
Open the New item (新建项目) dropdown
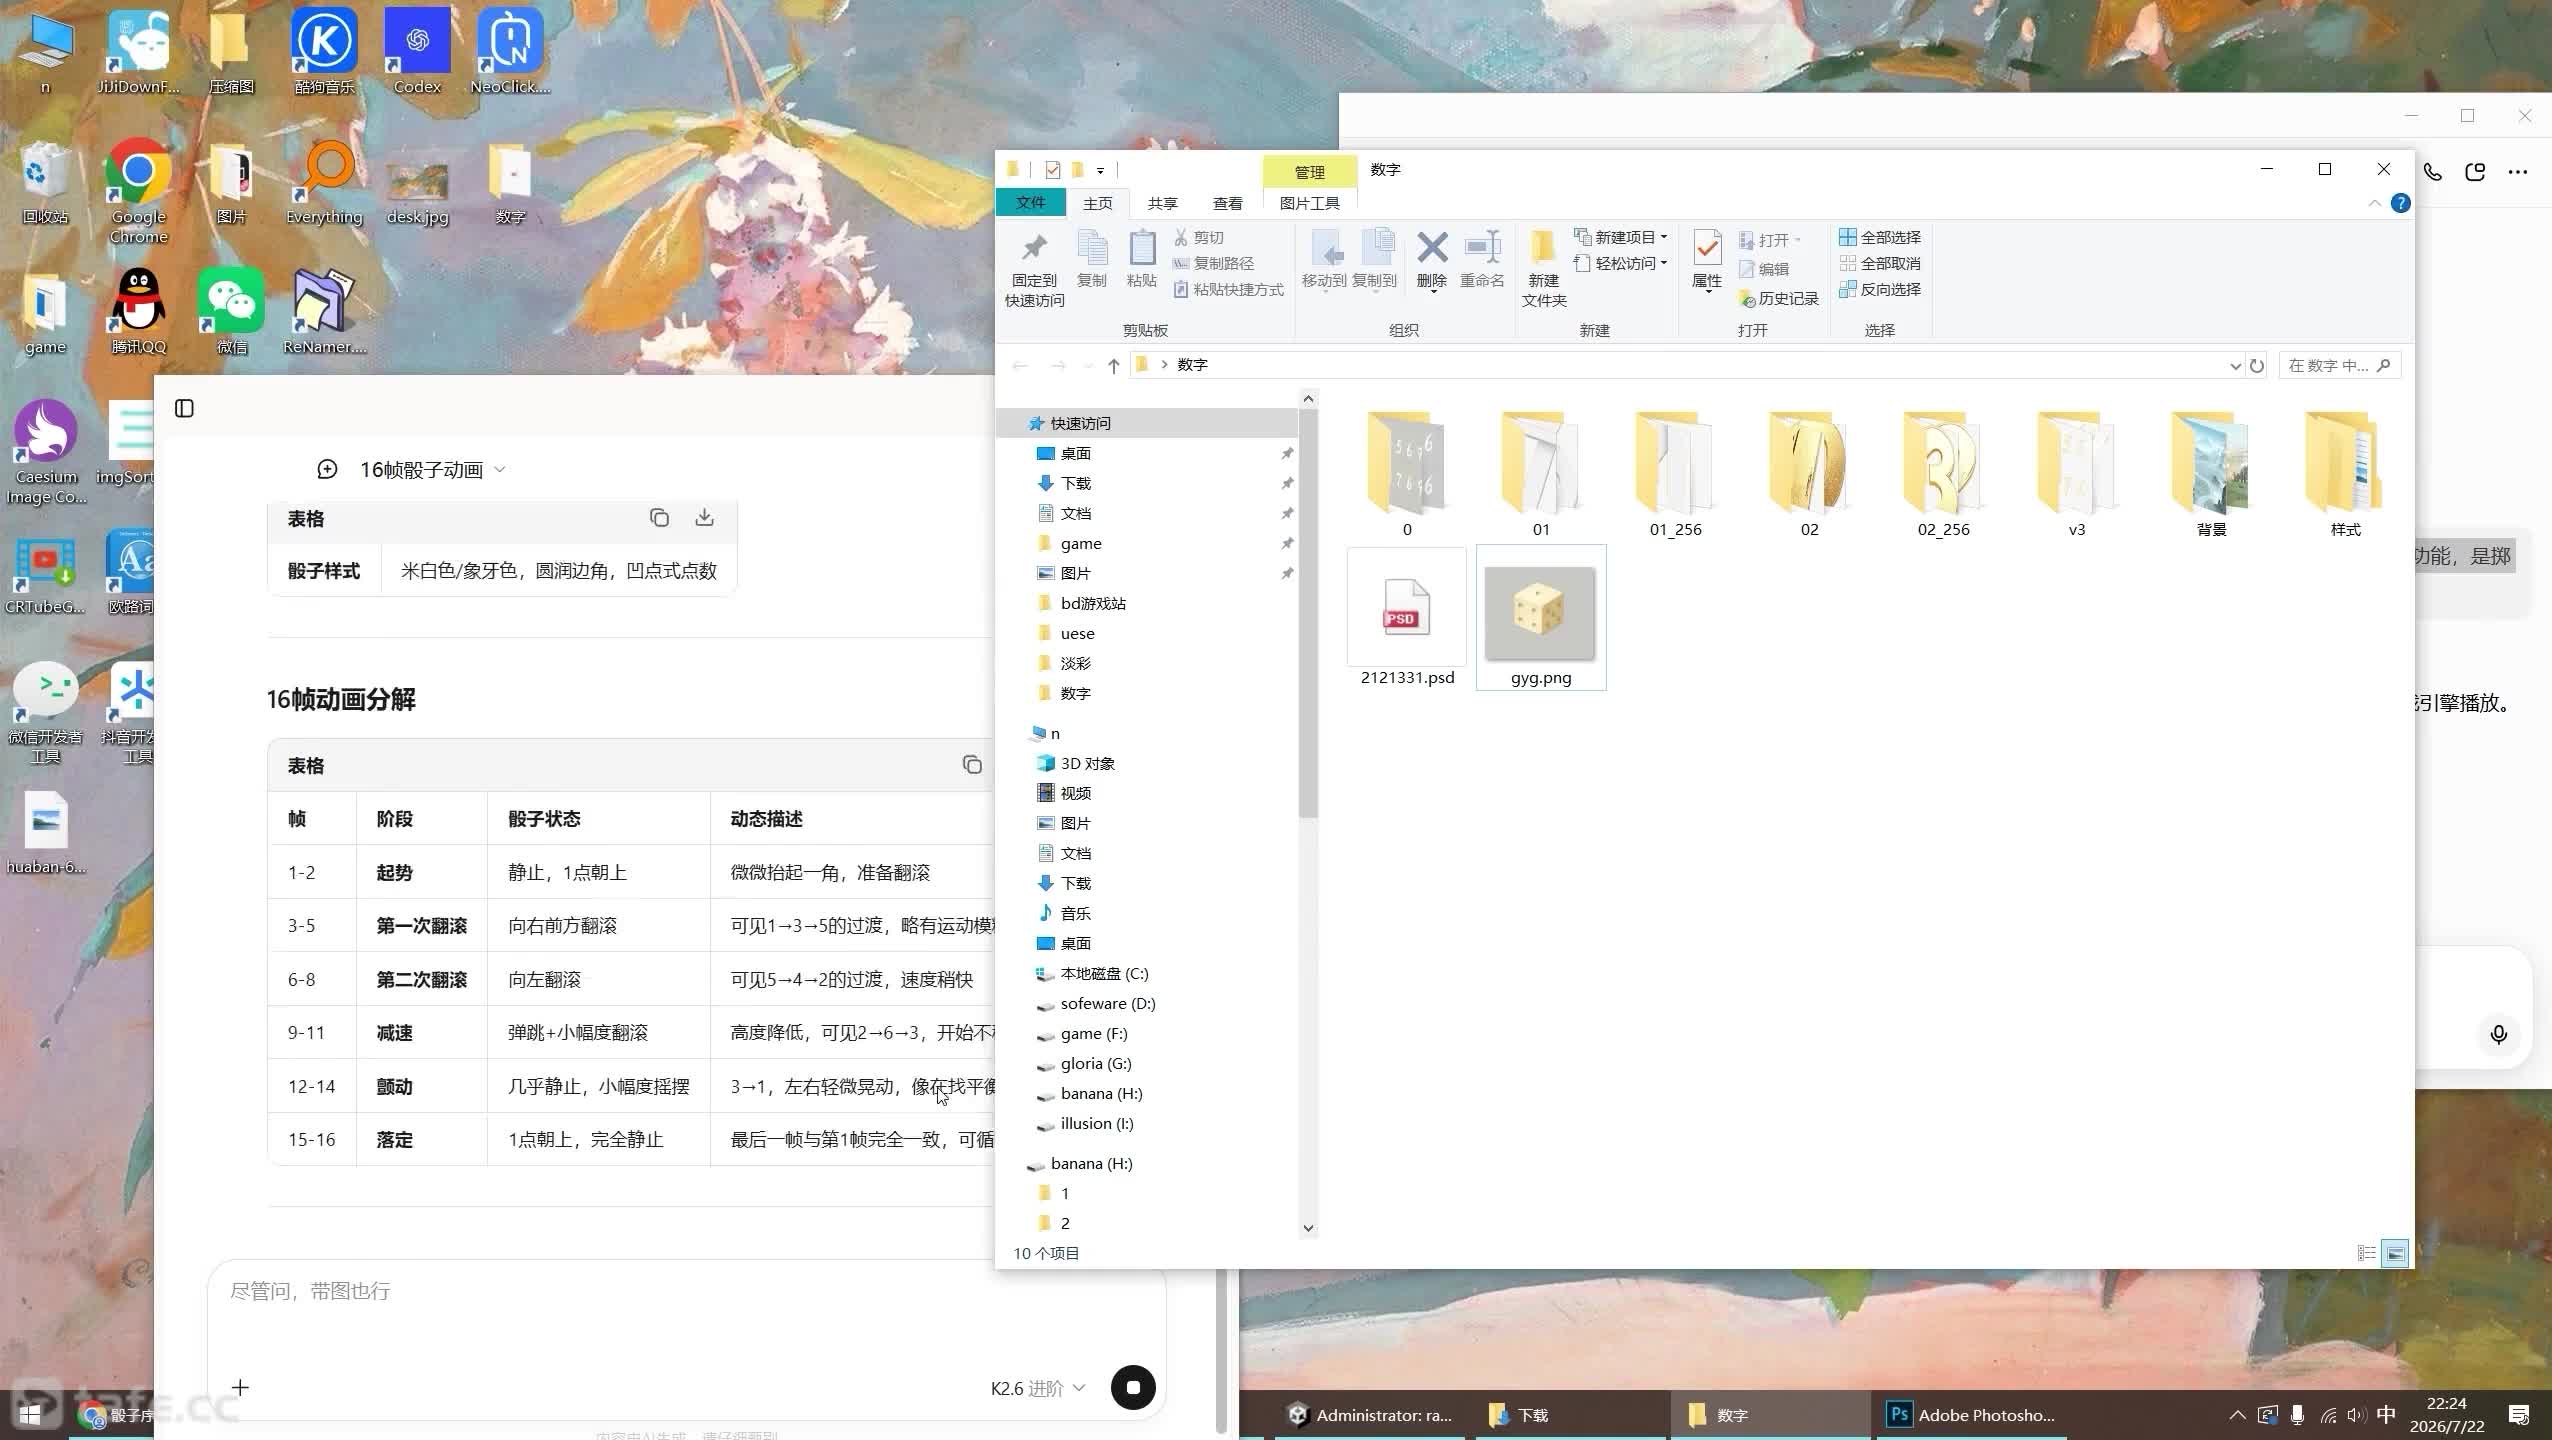pos(1621,237)
